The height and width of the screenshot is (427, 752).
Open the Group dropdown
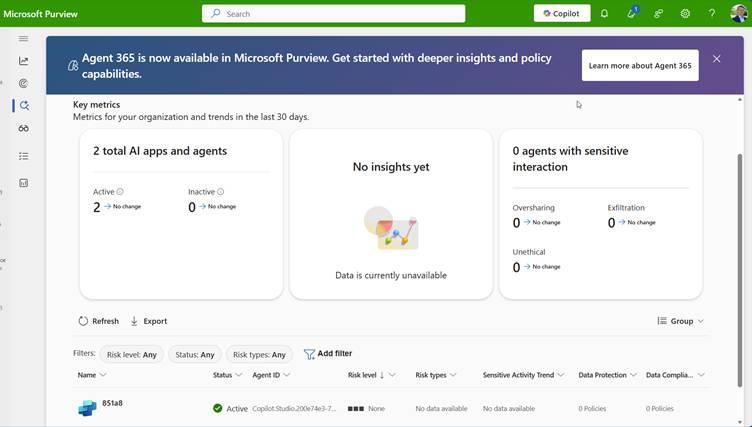(680, 321)
